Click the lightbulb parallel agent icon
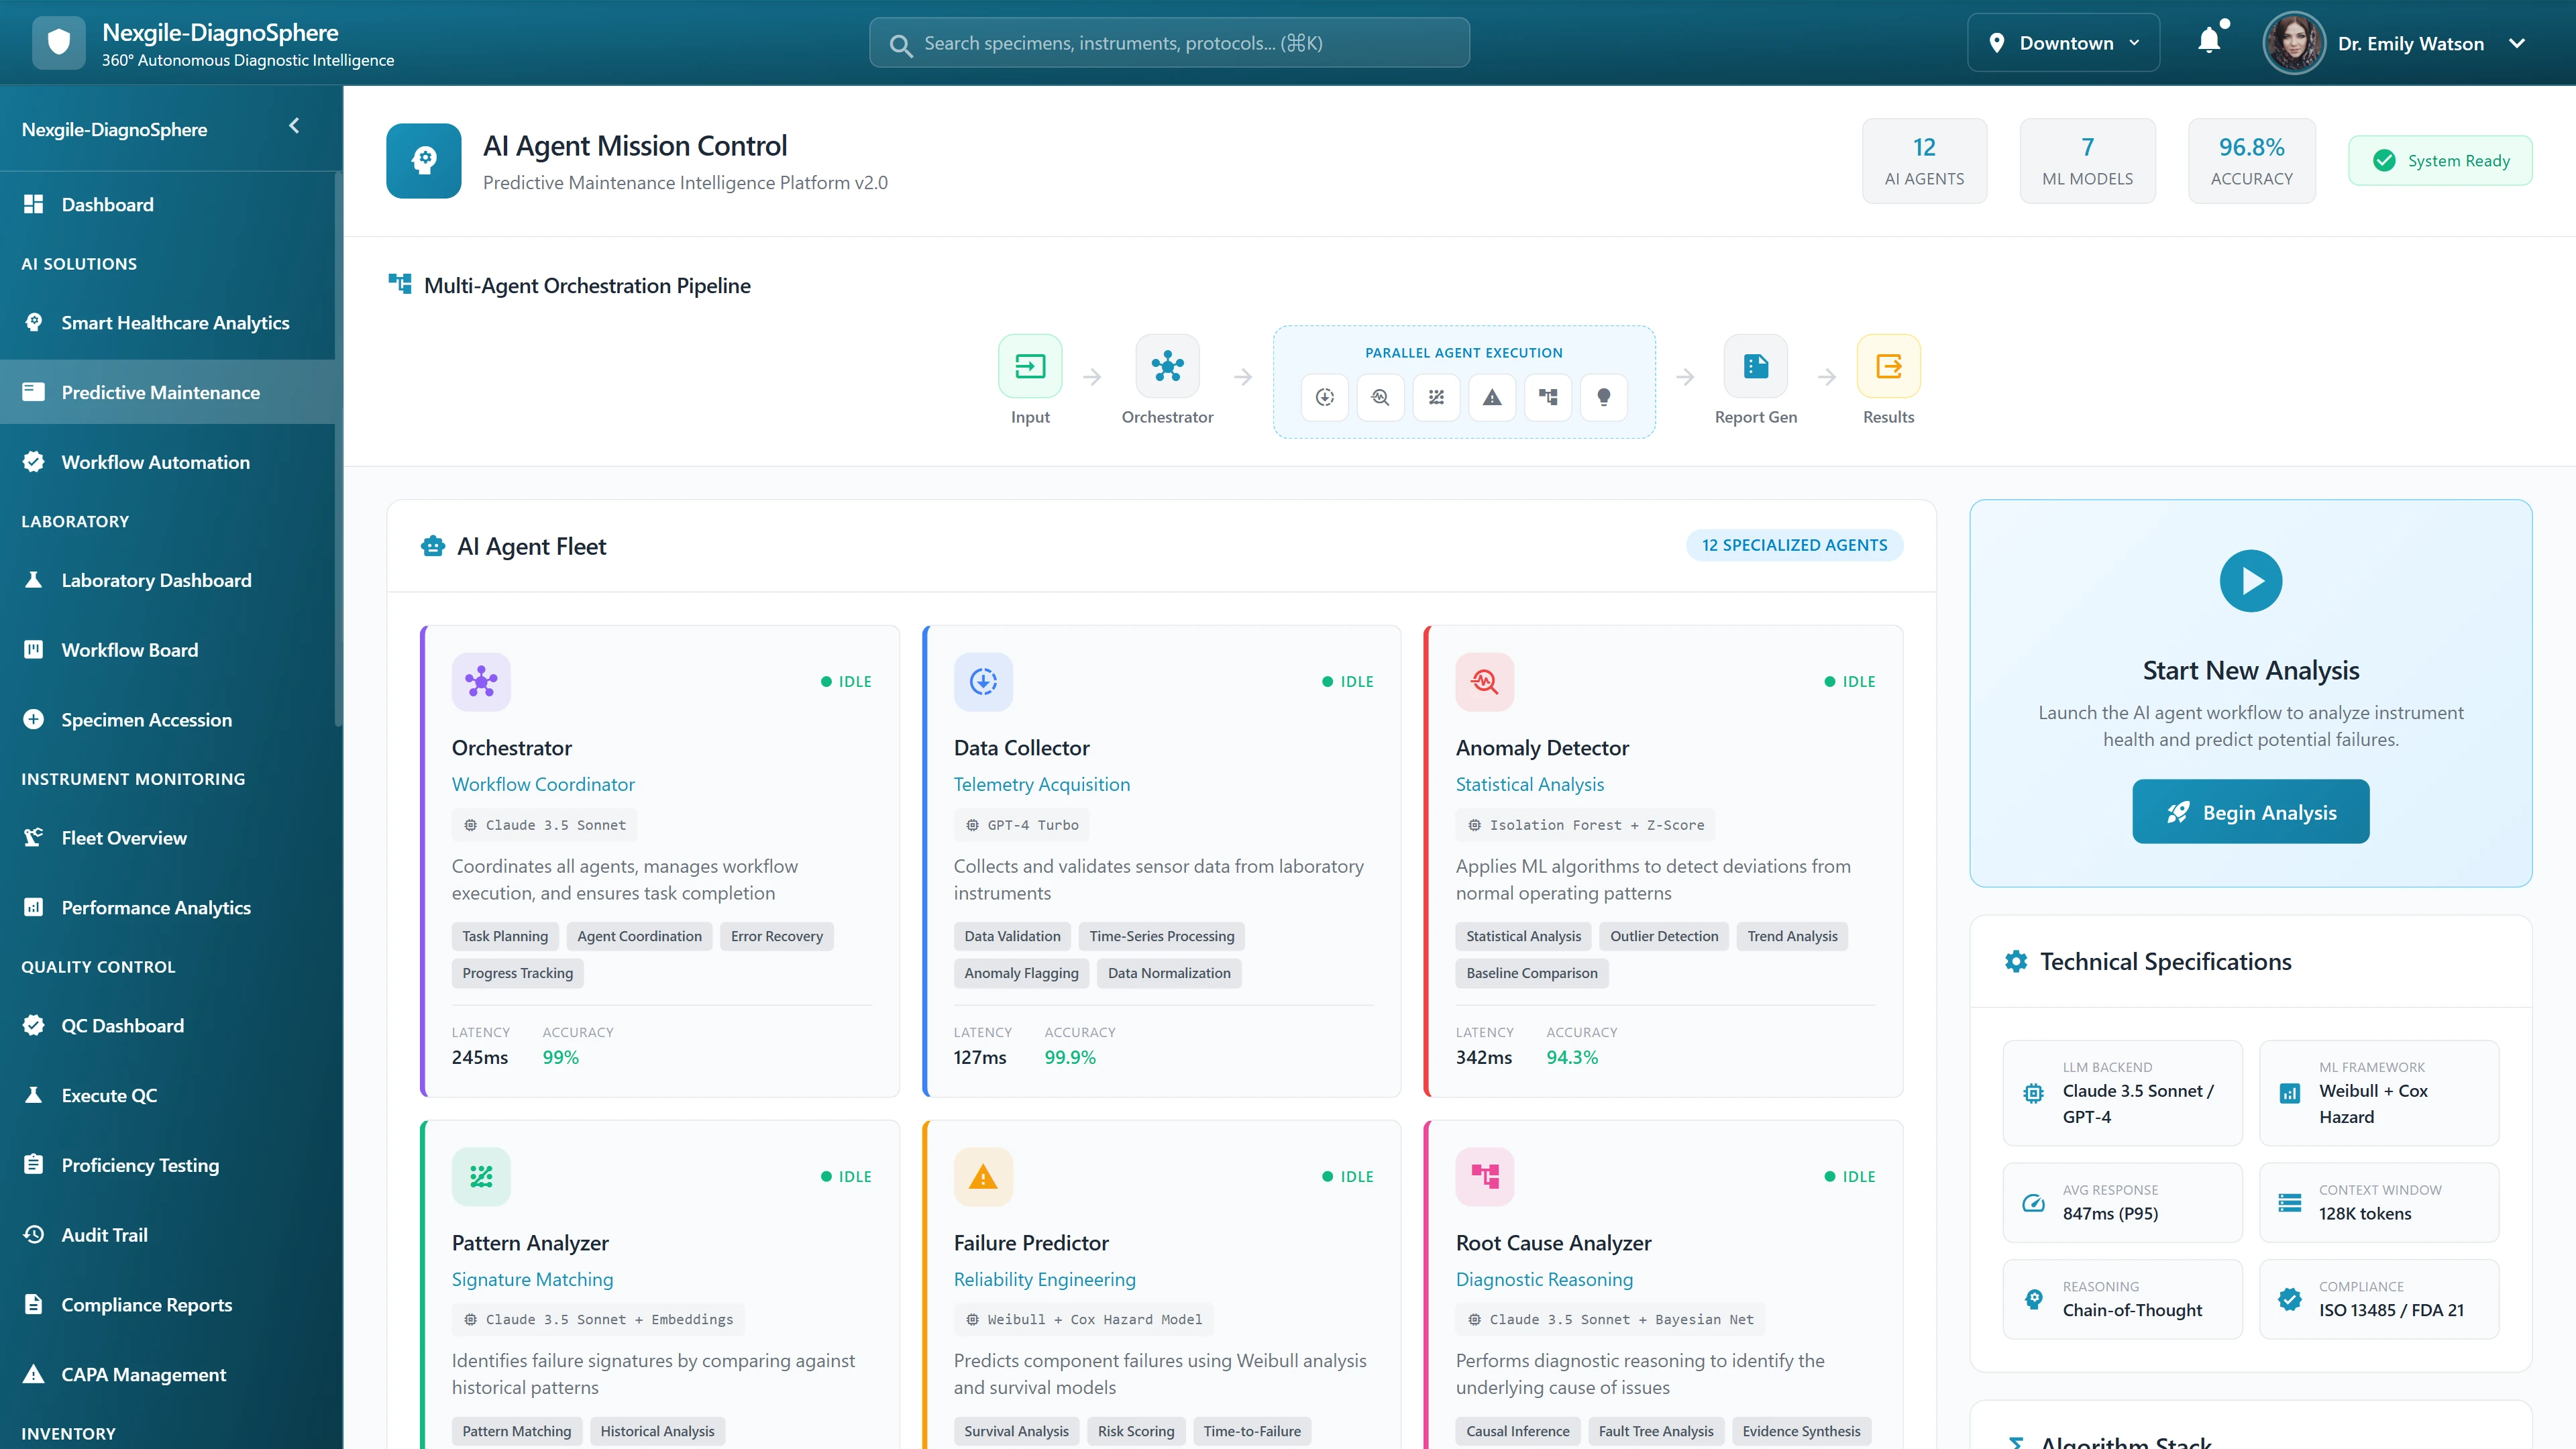The image size is (2576, 1449). click(1603, 397)
